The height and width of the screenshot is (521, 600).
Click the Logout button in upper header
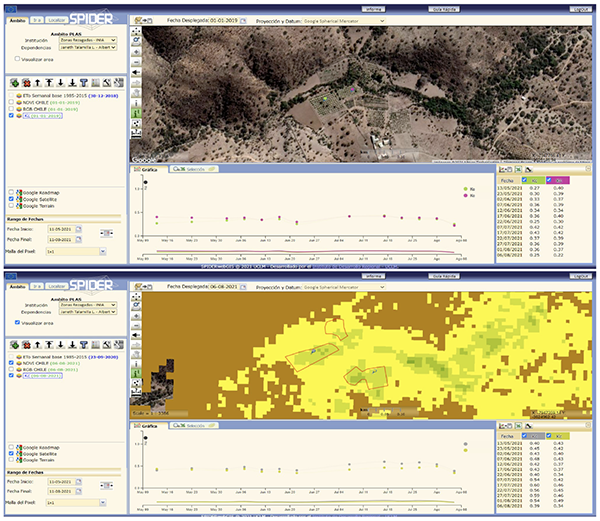pos(579,8)
